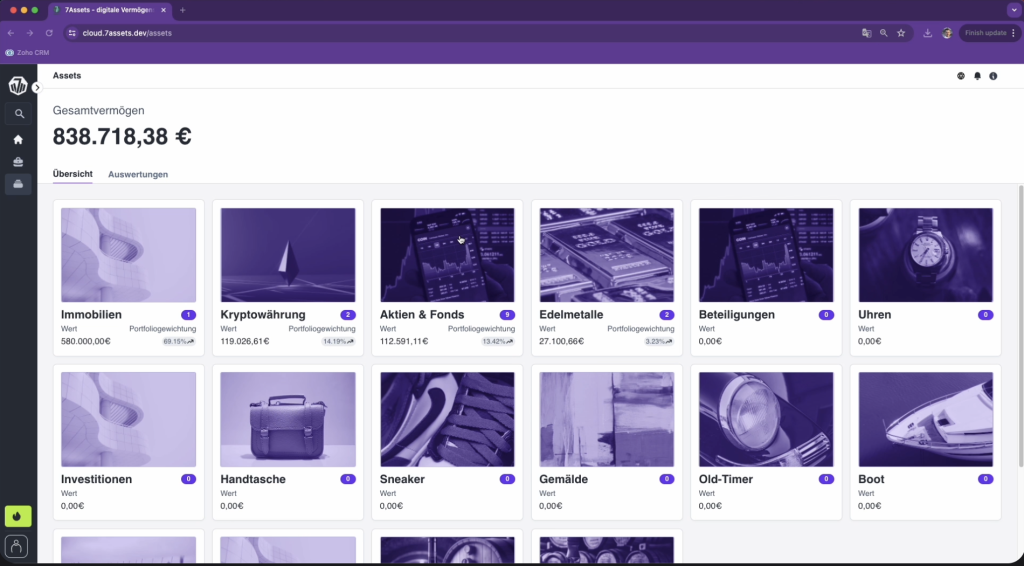
Task: Open the Boot yacht image
Action: tap(925, 420)
